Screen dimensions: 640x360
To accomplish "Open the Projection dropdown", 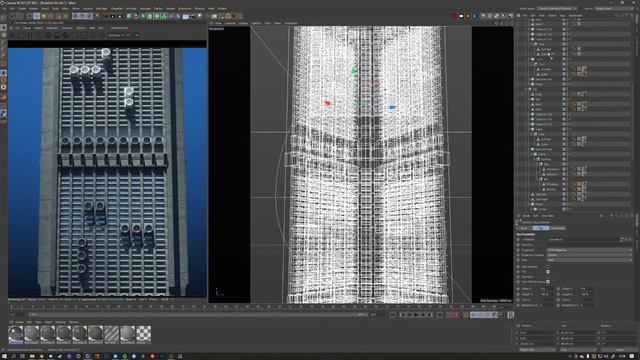I will 589,250.
